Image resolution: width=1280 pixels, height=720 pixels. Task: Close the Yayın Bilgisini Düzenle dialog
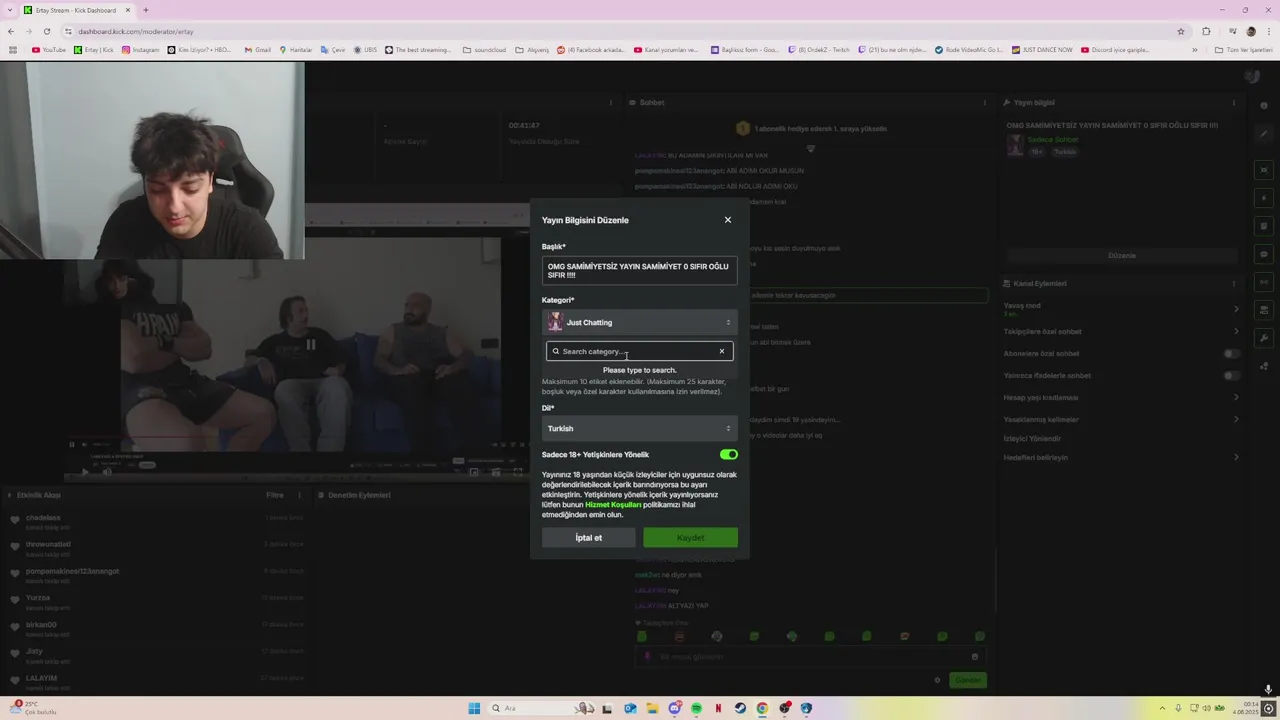[727, 220]
